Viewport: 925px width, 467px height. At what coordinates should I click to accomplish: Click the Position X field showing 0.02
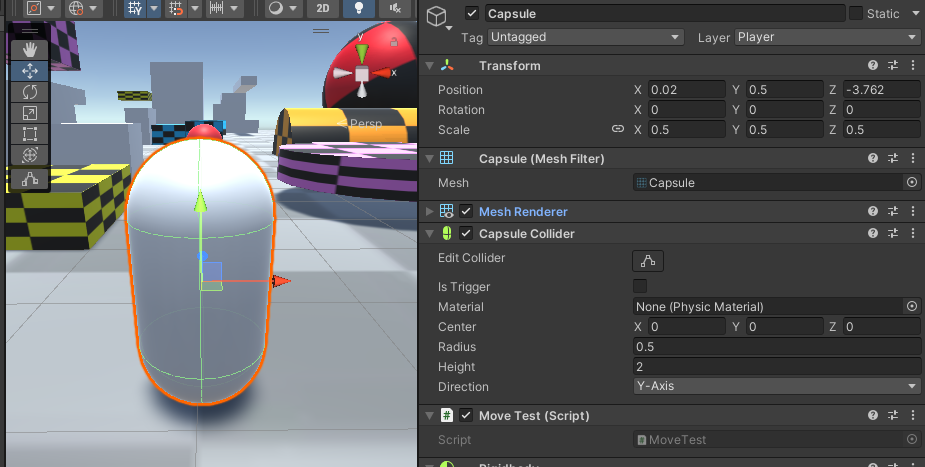(687, 90)
